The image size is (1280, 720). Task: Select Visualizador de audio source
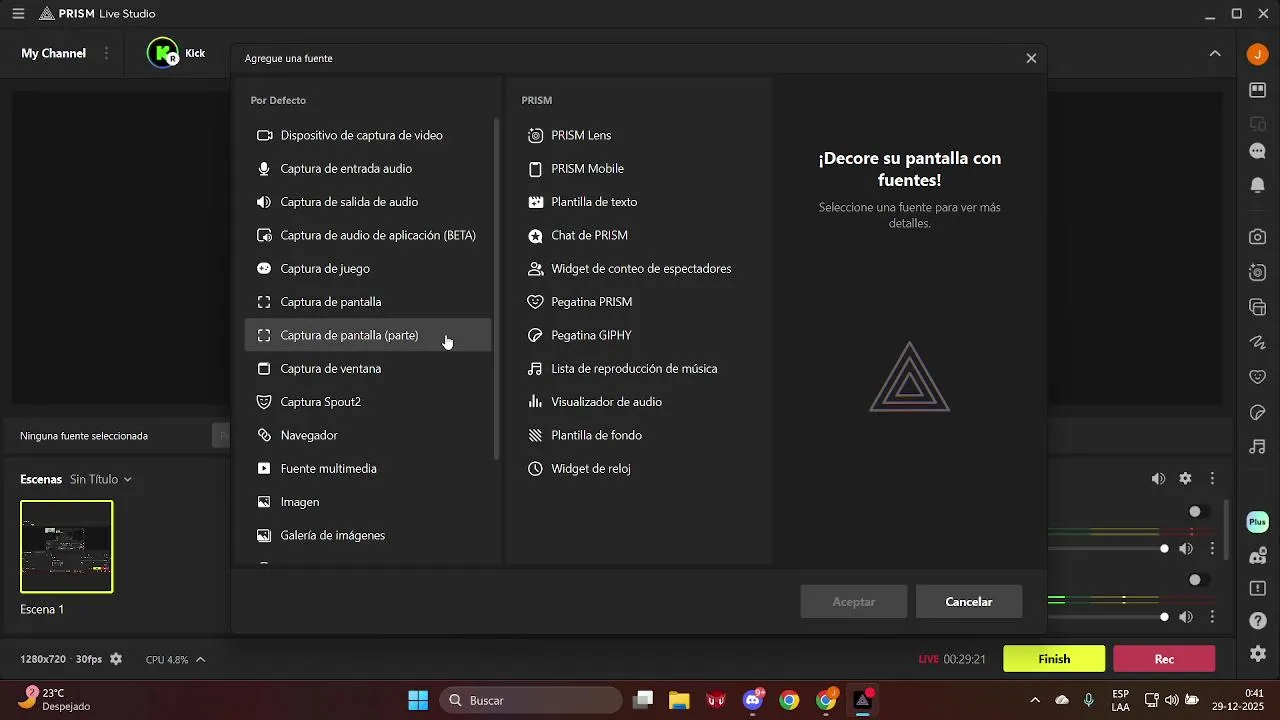[x=638, y=402]
